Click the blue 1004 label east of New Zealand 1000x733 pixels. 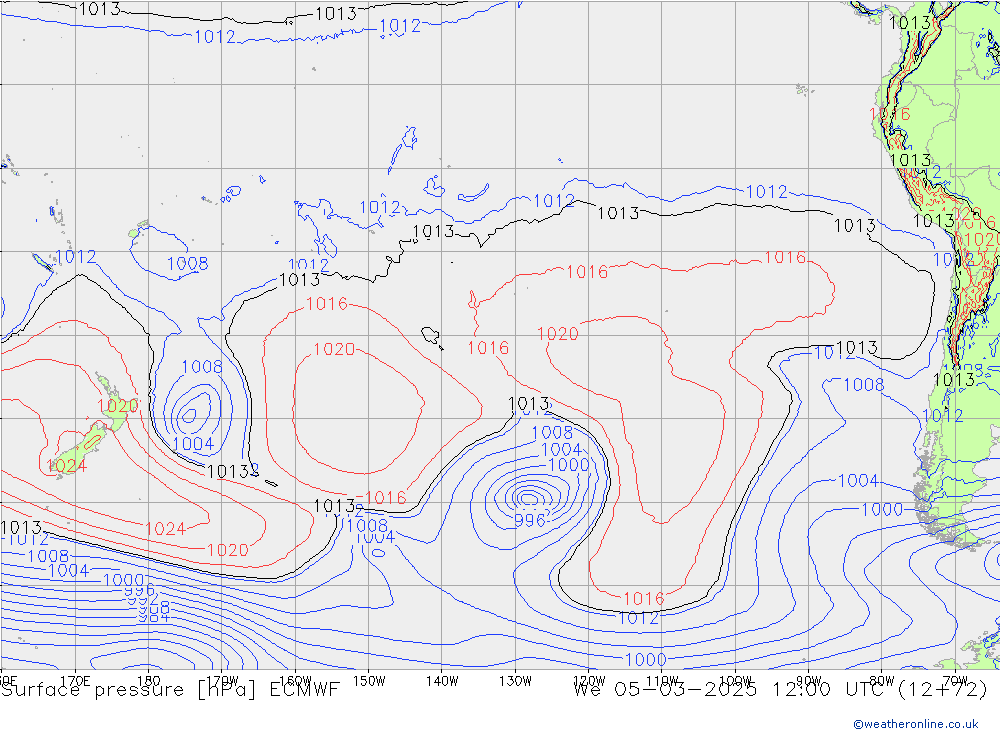193,443
